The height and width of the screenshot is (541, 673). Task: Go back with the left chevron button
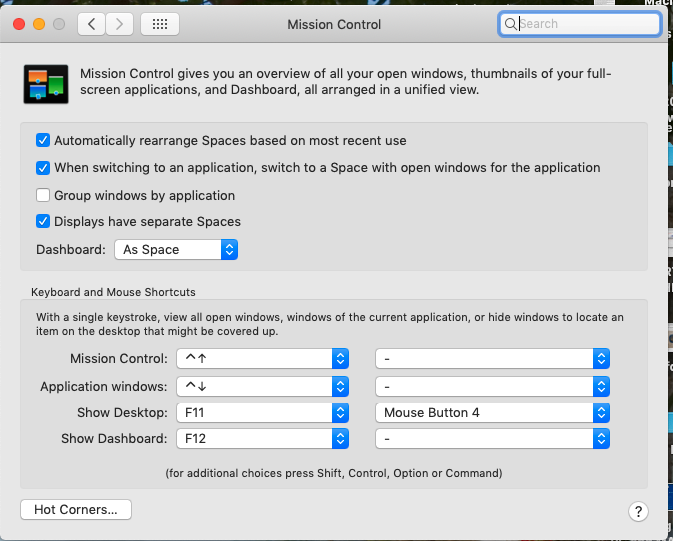[x=91, y=24]
